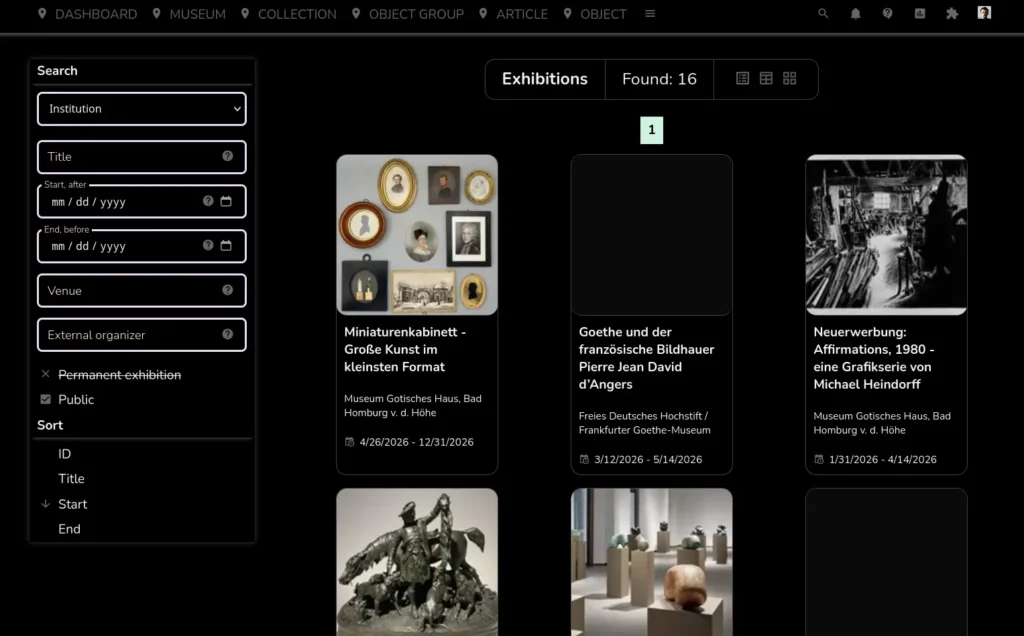The width and height of the screenshot is (1024, 636).
Task: Open Miniaturenkabinett exhibition title
Action: coord(405,349)
